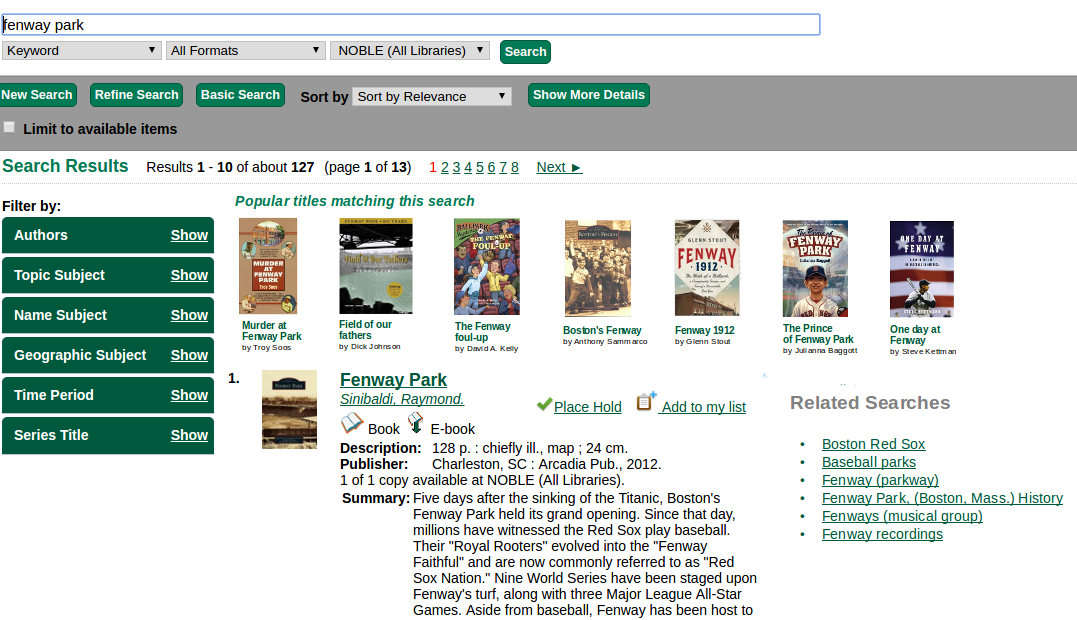Click the Fenway 1912 title link
Screen dimensions: 1077x620
click(x=704, y=330)
